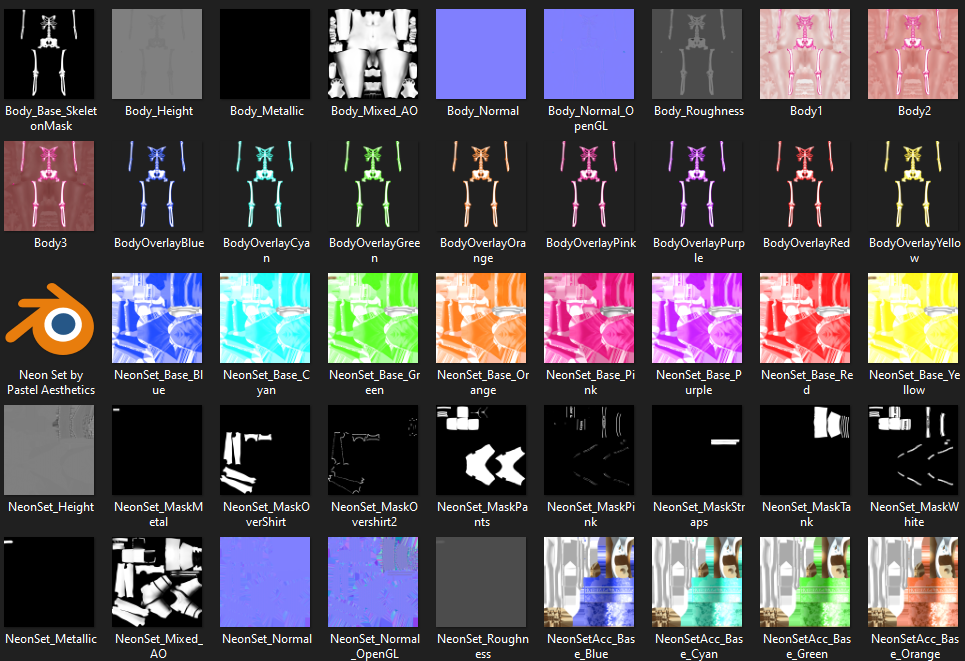The image size is (965, 661).
Task: Open the NeonSetAcc_Base_Green thumbnail
Action: [x=805, y=582]
